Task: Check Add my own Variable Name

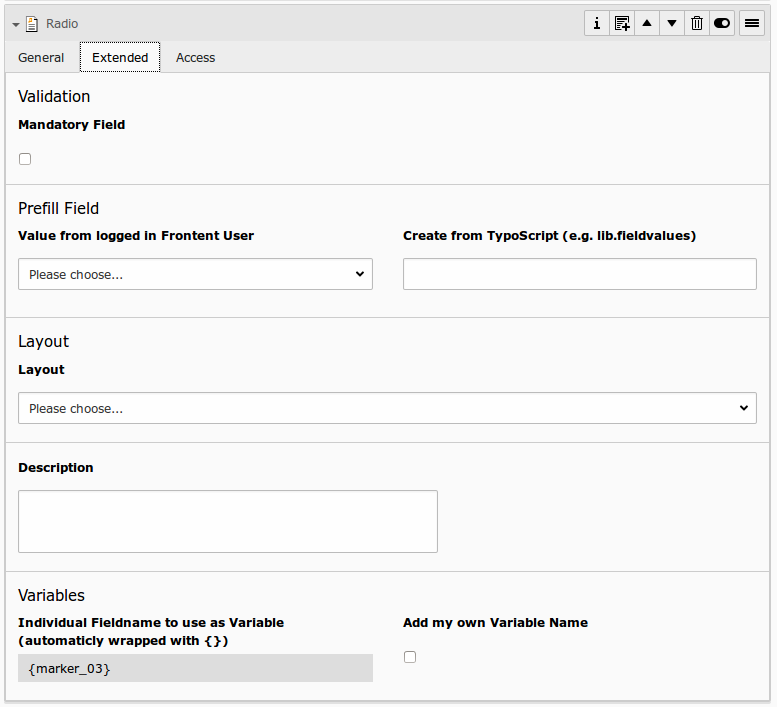Action: (410, 657)
